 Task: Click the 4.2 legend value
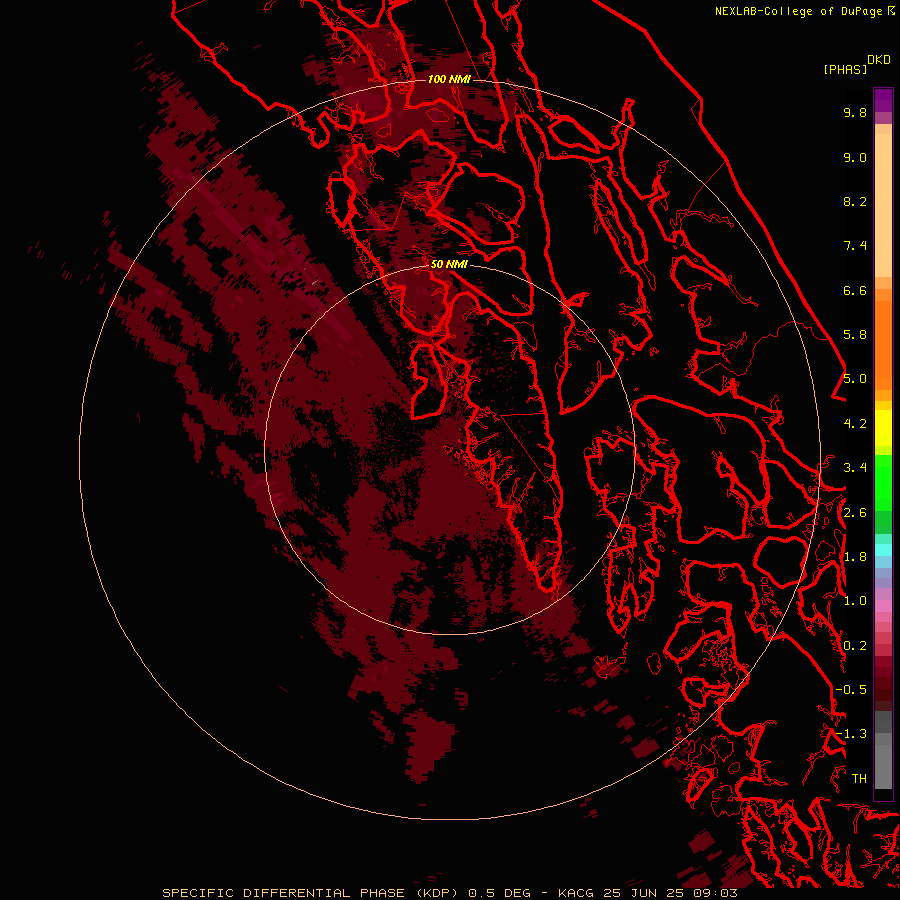coord(855,424)
